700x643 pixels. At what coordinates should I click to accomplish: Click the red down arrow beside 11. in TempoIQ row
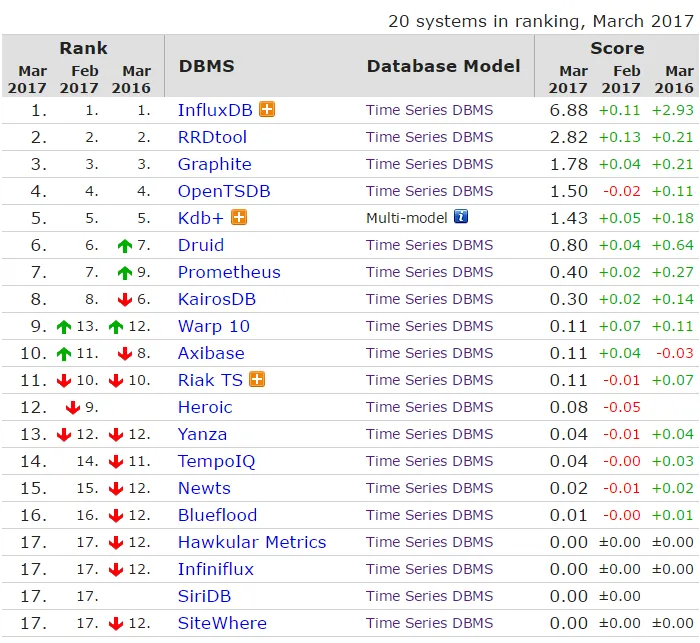point(116,461)
